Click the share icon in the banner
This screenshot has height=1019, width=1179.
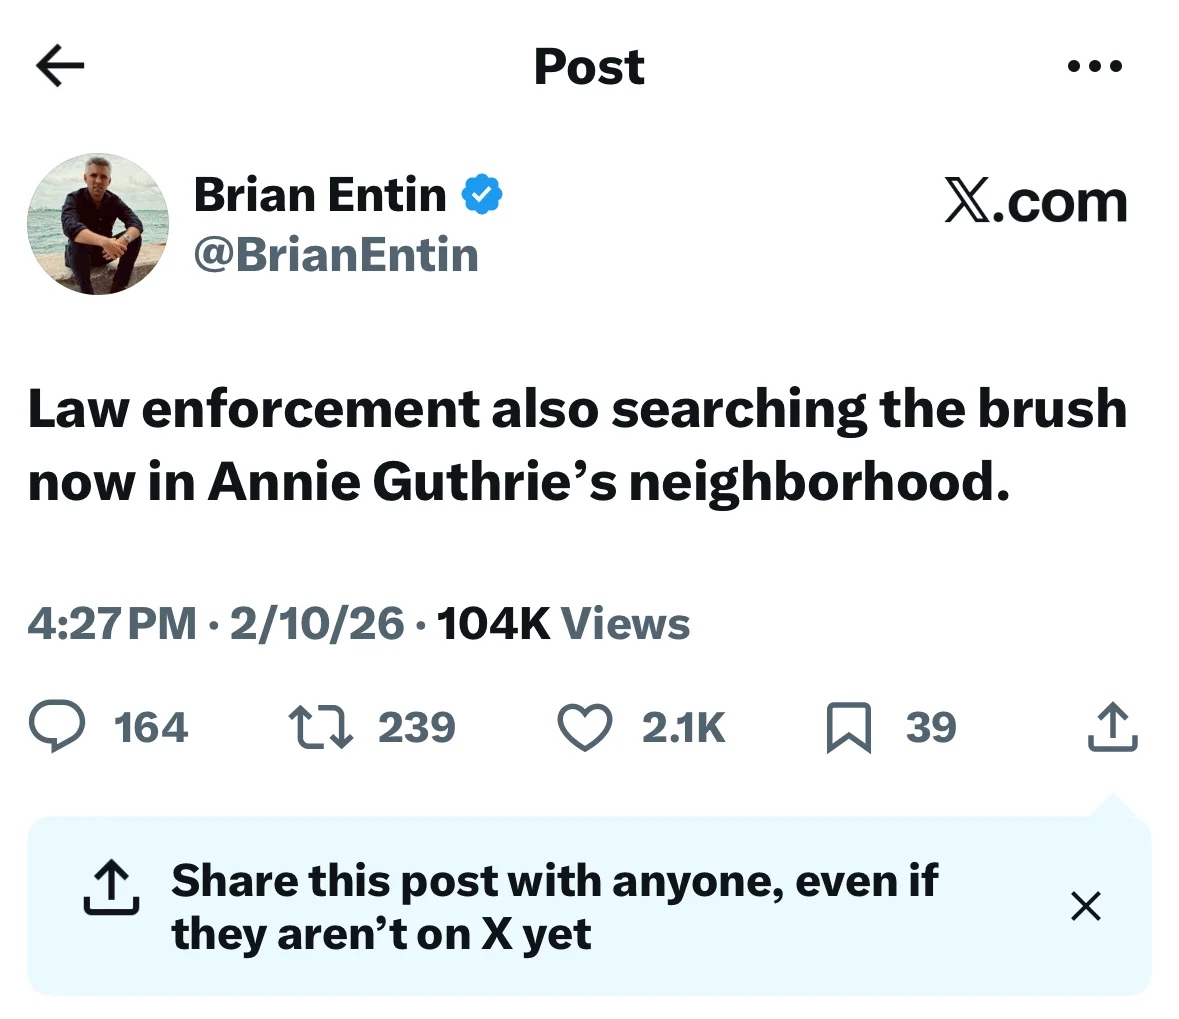(x=110, y=887)
